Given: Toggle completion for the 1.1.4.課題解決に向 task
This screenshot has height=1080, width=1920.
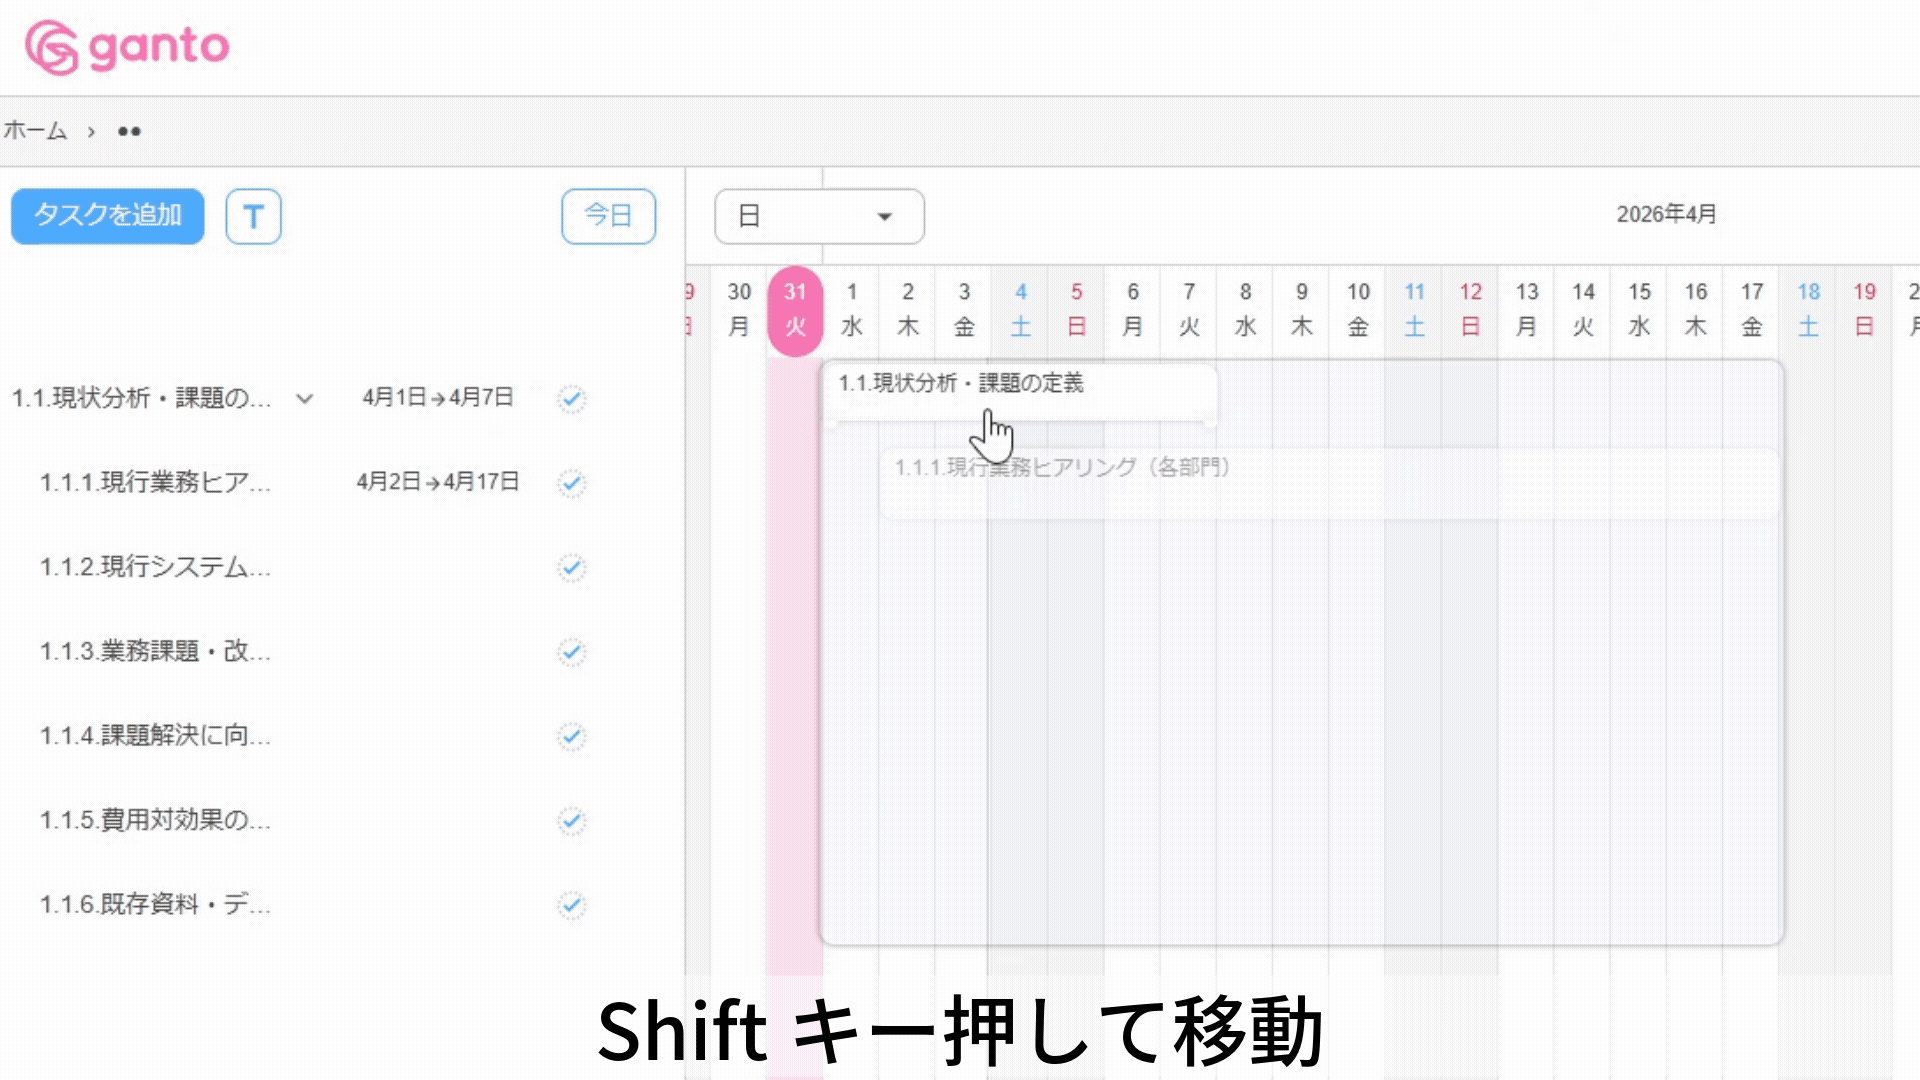Looking at the screenshot, I should [x=570, y=736].
